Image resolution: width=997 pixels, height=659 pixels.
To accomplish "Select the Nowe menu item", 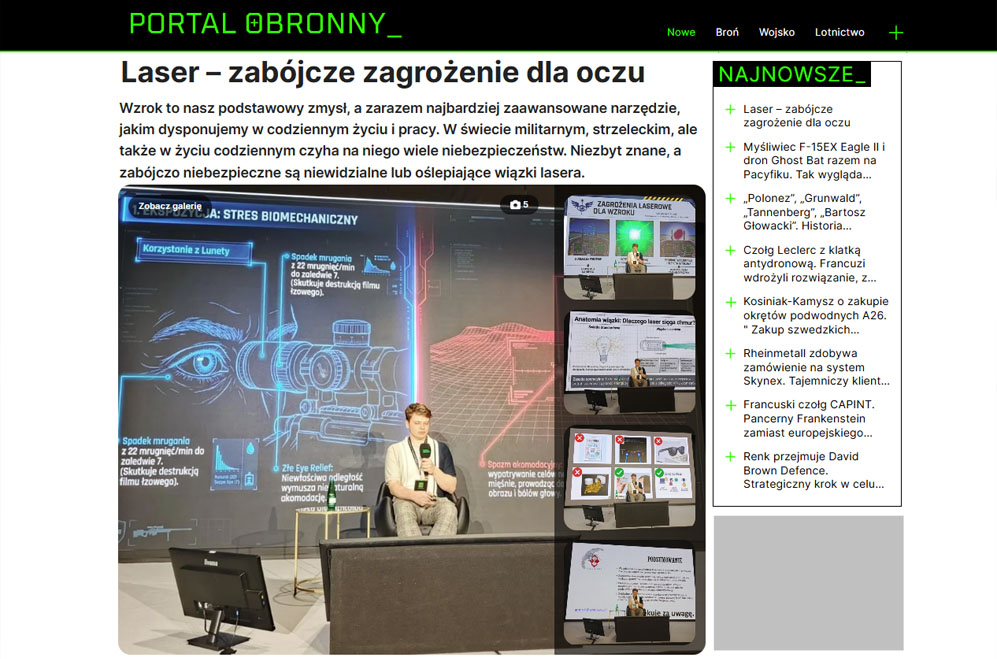I will pos(681,32).
